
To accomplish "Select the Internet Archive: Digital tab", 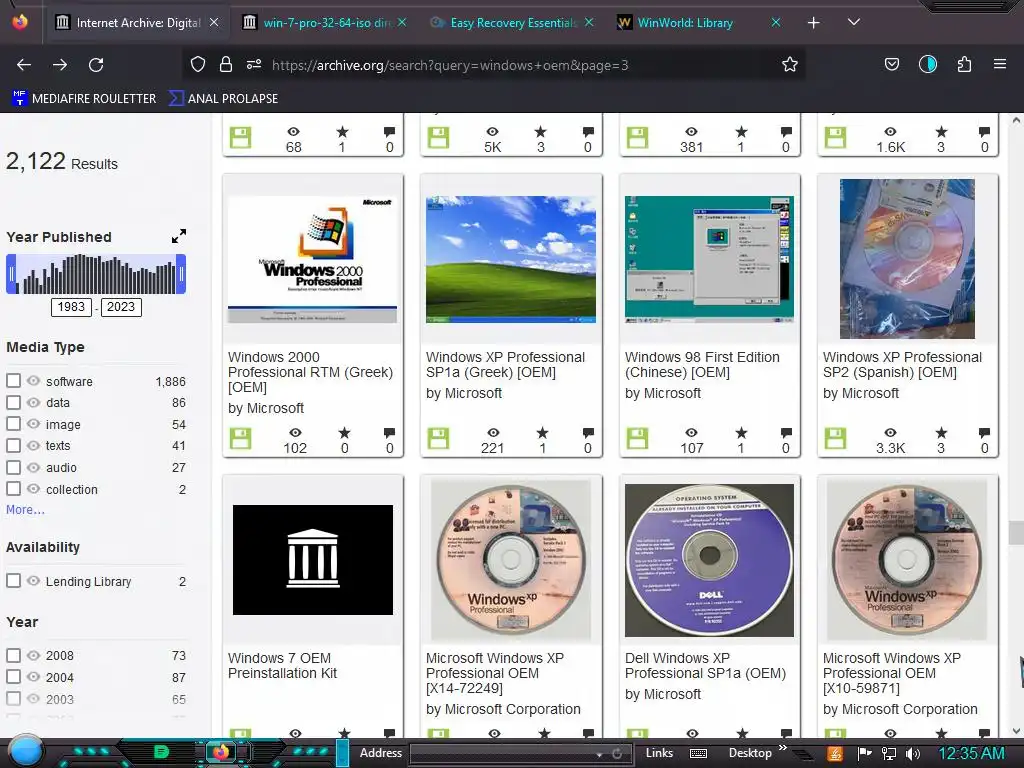I will 136,23.
